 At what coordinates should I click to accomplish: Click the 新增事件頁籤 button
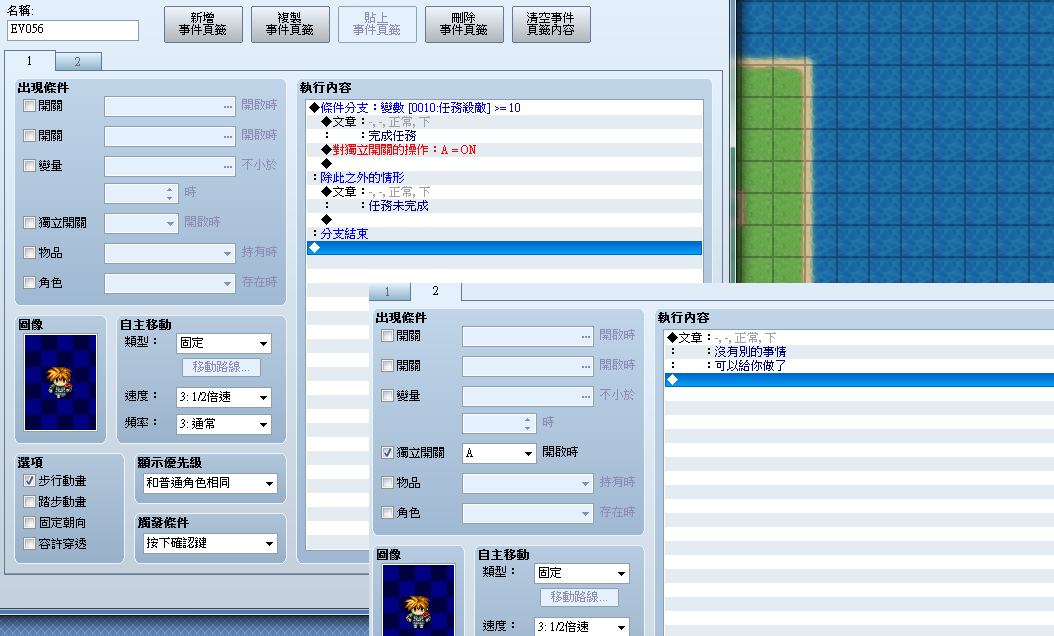coord(203,24)
